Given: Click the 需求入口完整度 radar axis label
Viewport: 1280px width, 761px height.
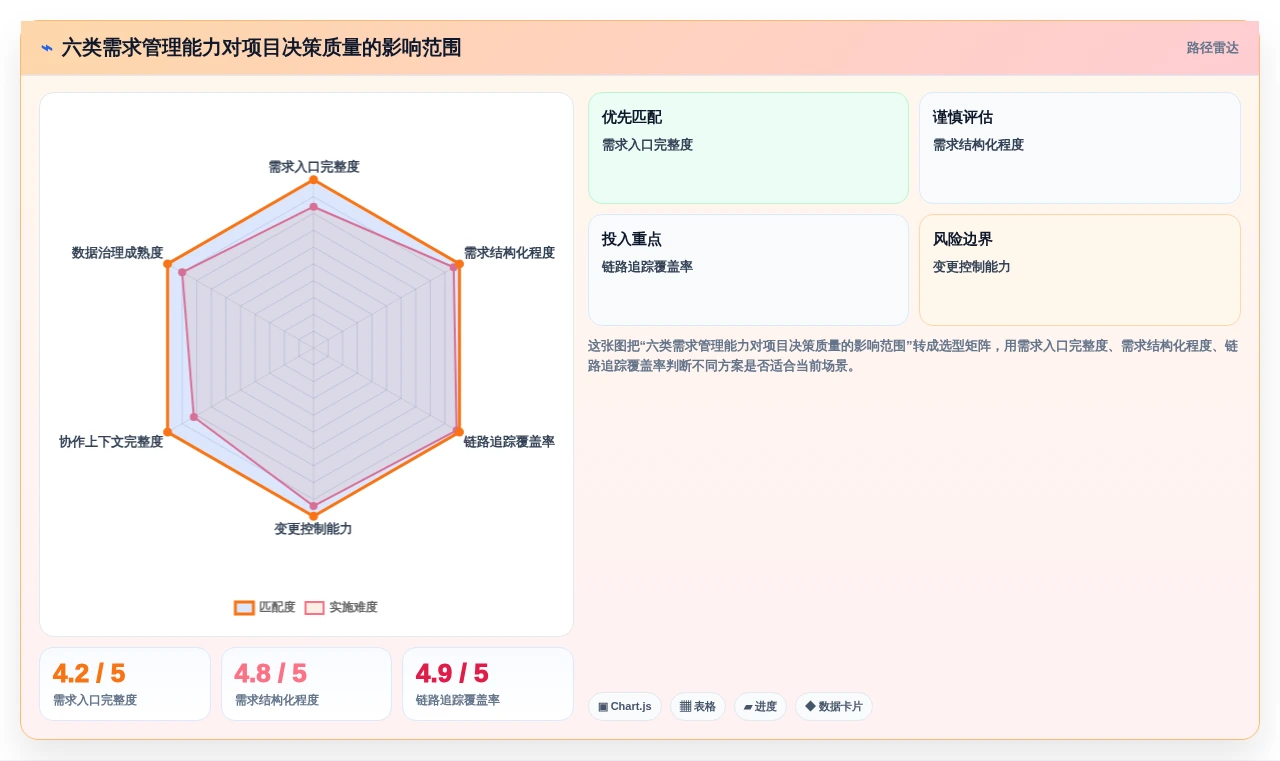Looking at the screenshot, I should 314,166.
